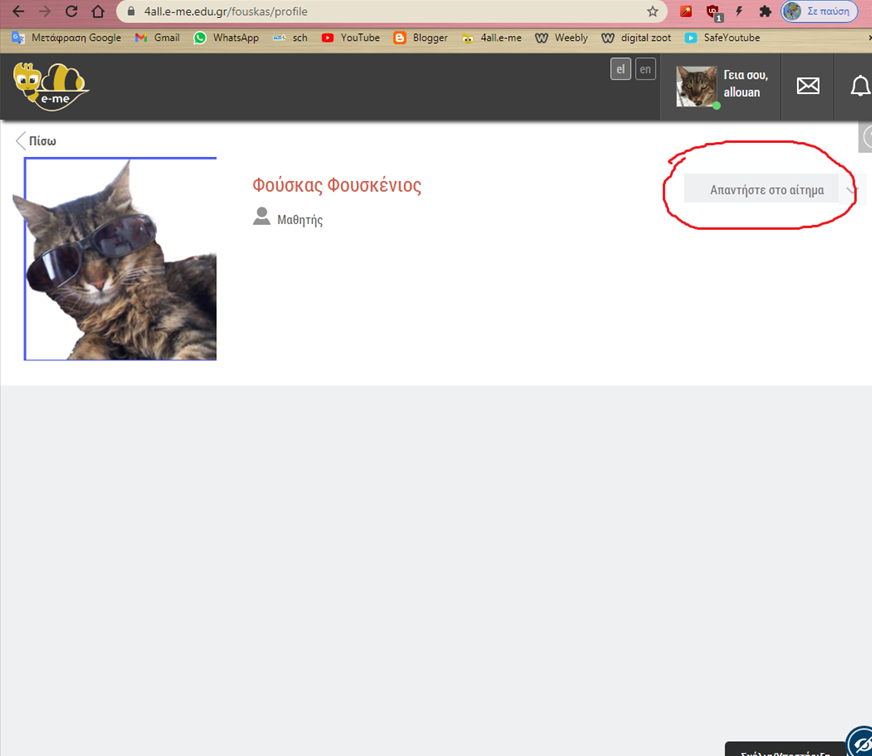Viewport: 872px width, 756px height.
Task: Open the Extensions puzzle piece menu
Action: (765, 11)
